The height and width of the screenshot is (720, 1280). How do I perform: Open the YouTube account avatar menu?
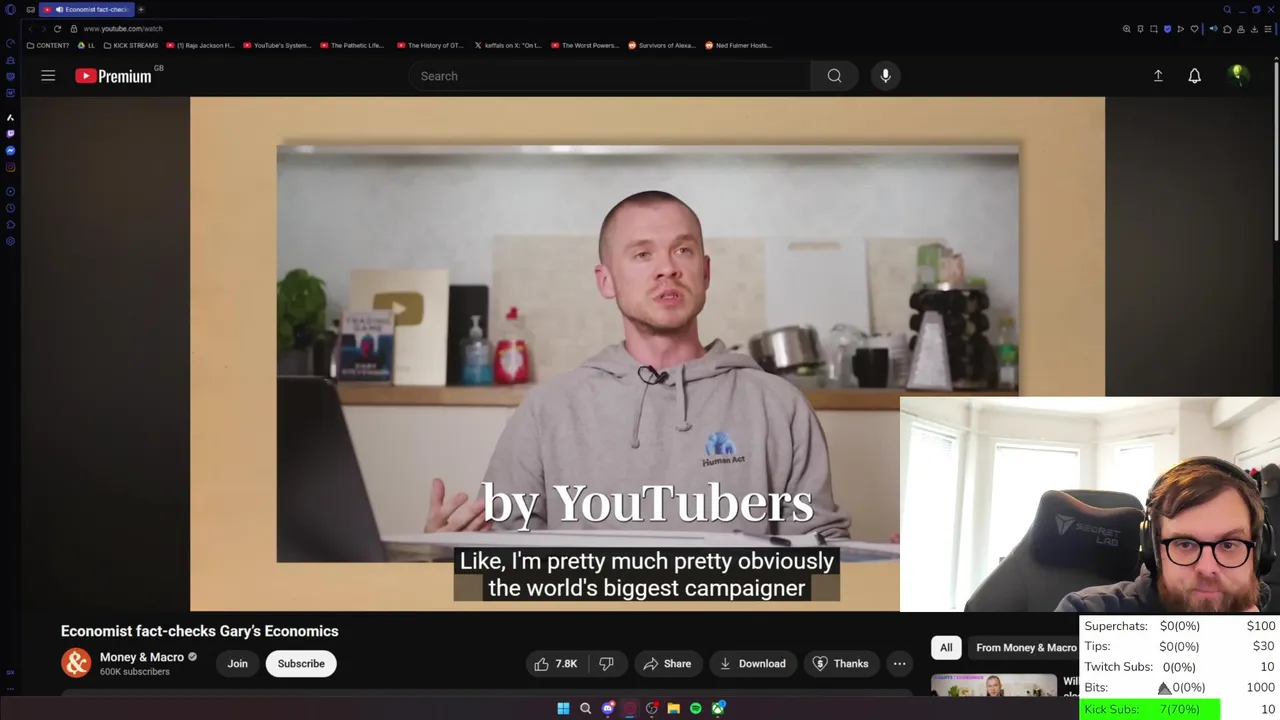[1238, 76]
